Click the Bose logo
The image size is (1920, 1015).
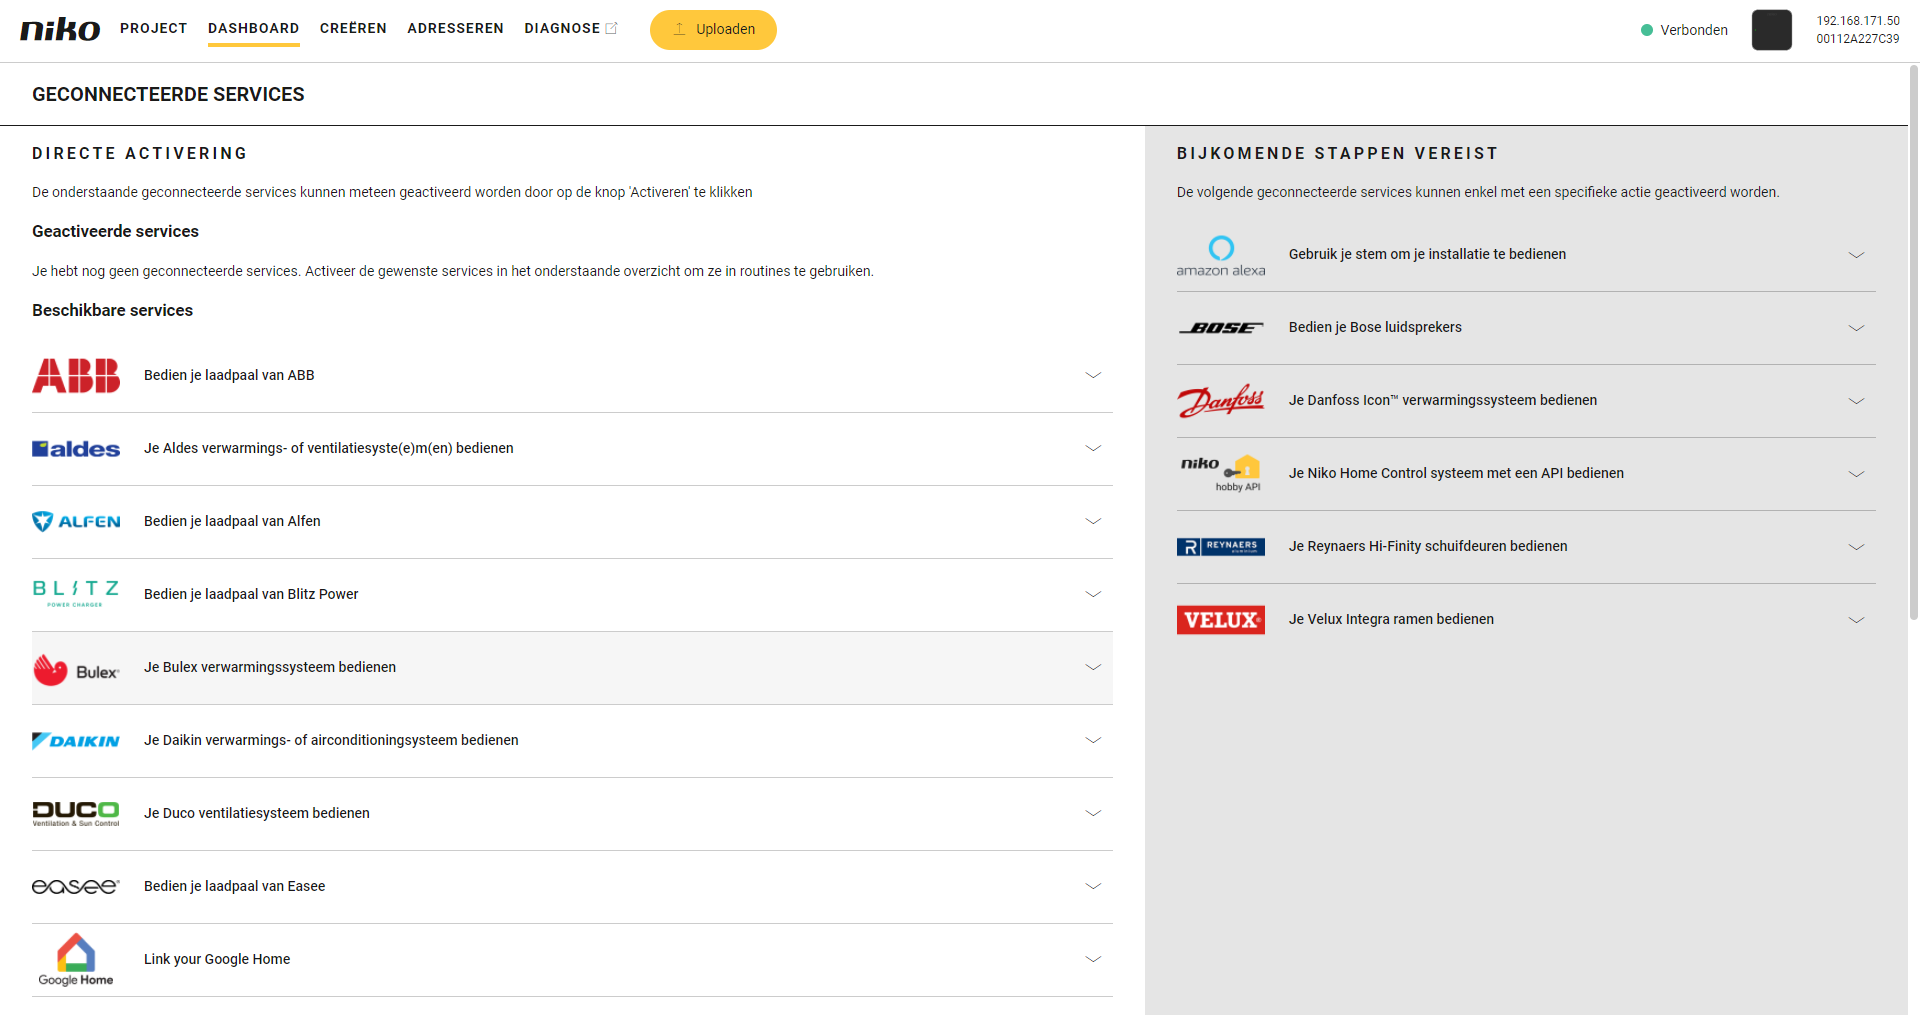coord(1221,327)
